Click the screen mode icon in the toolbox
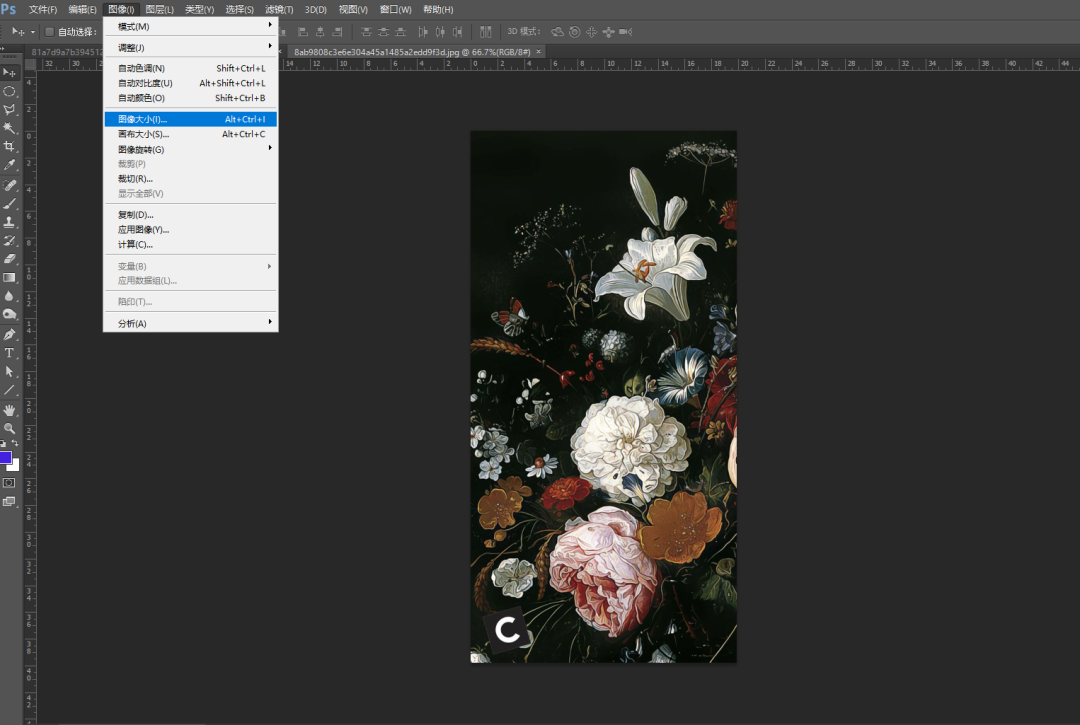The image size is (1080, 725). point(9,501)
